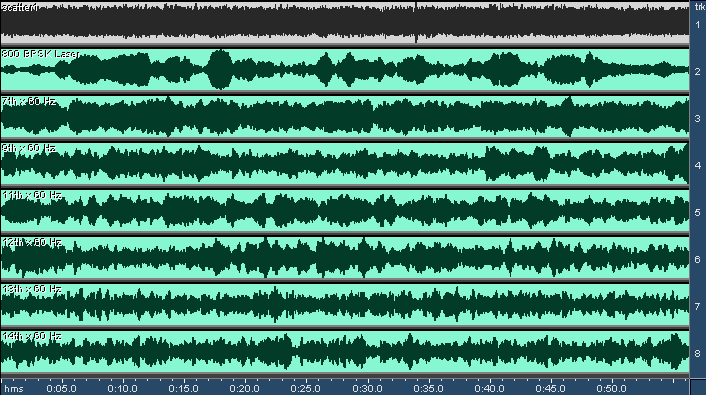Click the trk column header
Viewport: 706px width, 395px height.
click(700, 7)
